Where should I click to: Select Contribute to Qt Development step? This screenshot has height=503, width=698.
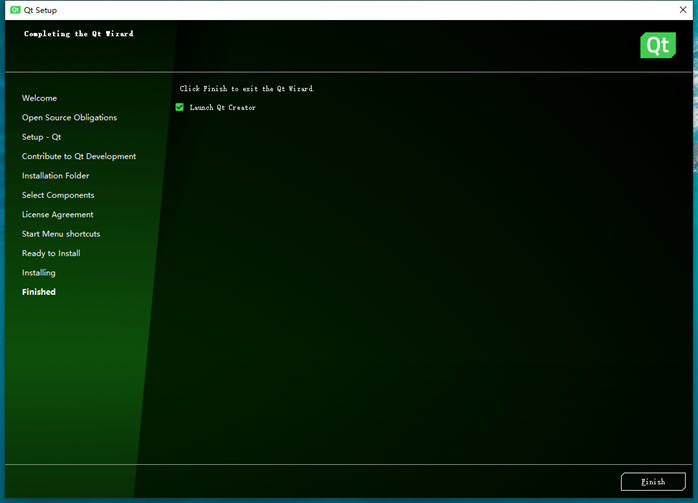pyautogui.click(x=79, y=156)
